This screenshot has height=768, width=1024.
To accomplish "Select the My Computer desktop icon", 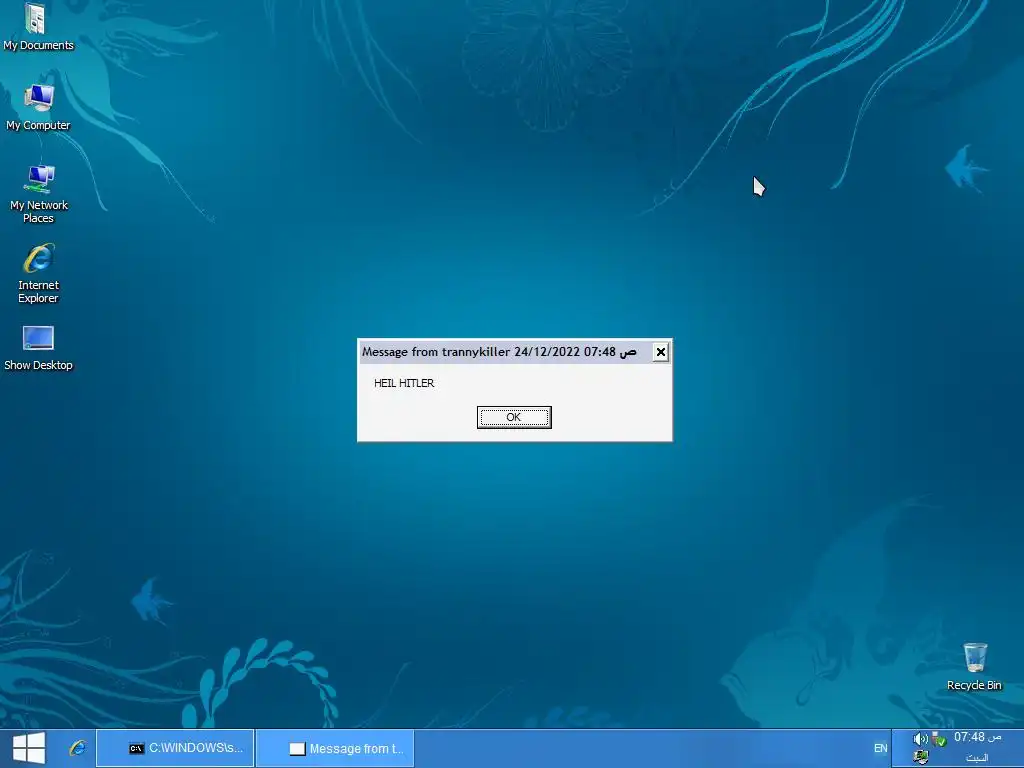I will [x=38, y=107].
